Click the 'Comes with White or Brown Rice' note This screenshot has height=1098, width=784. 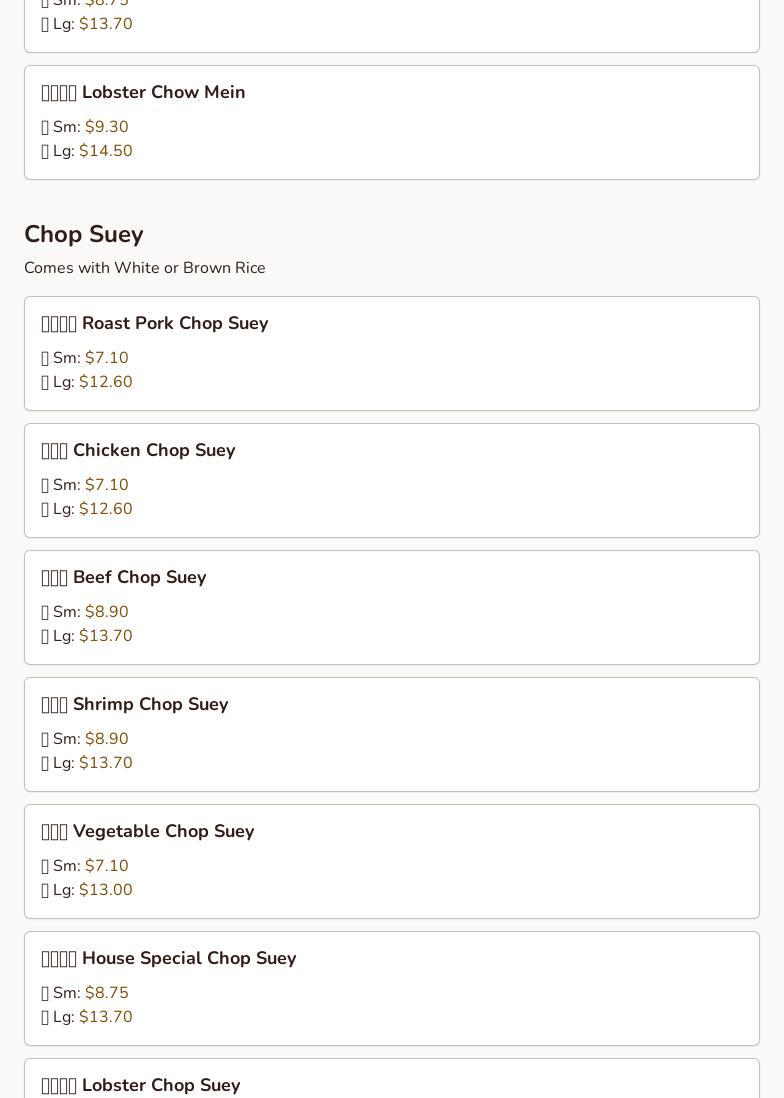(145, 268)
